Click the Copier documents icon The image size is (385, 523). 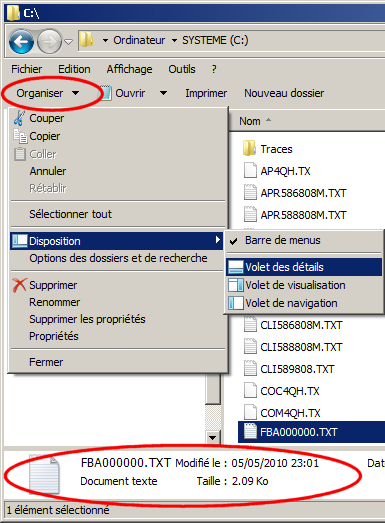20,136
